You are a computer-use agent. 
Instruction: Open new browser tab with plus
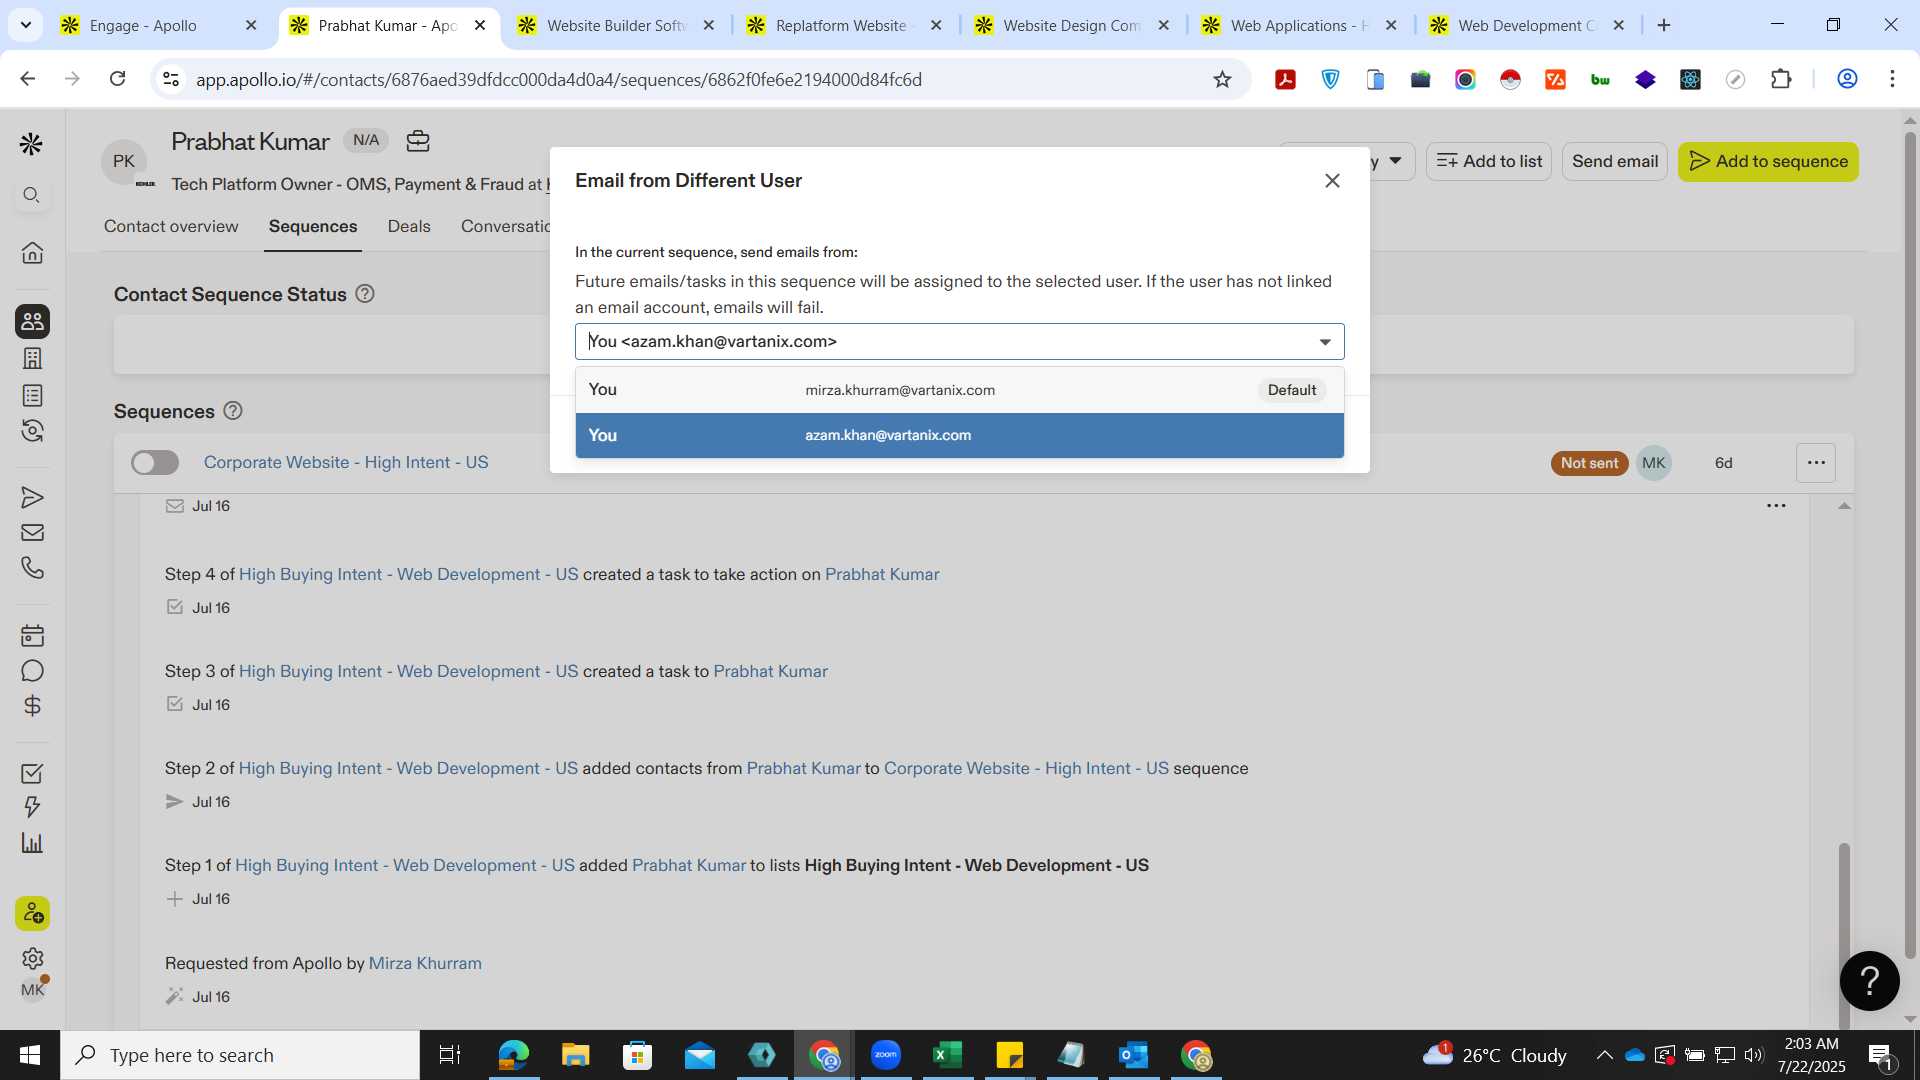(x=1664, y=25)
